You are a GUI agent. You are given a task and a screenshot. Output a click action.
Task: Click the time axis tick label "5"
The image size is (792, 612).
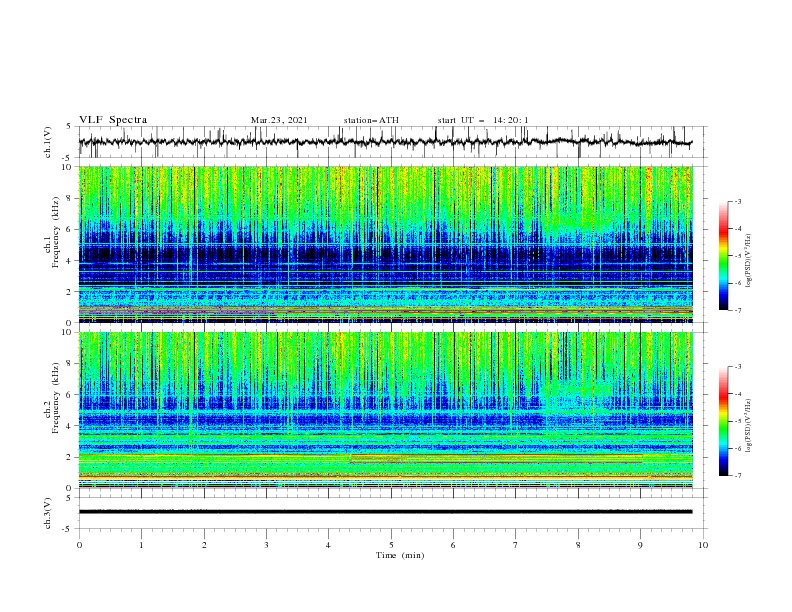coord(391,545)
